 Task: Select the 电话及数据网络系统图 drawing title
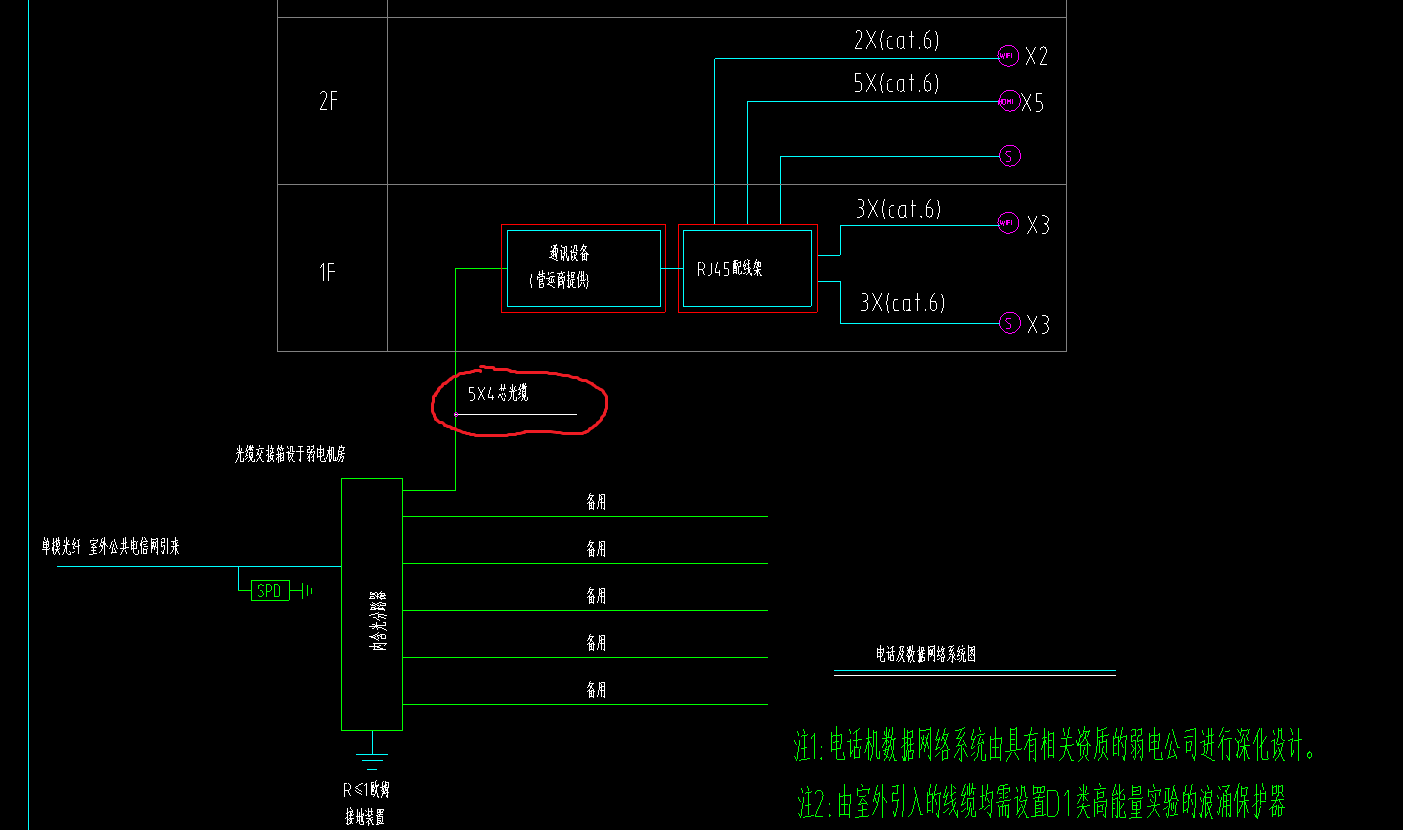tap(926, 654)
